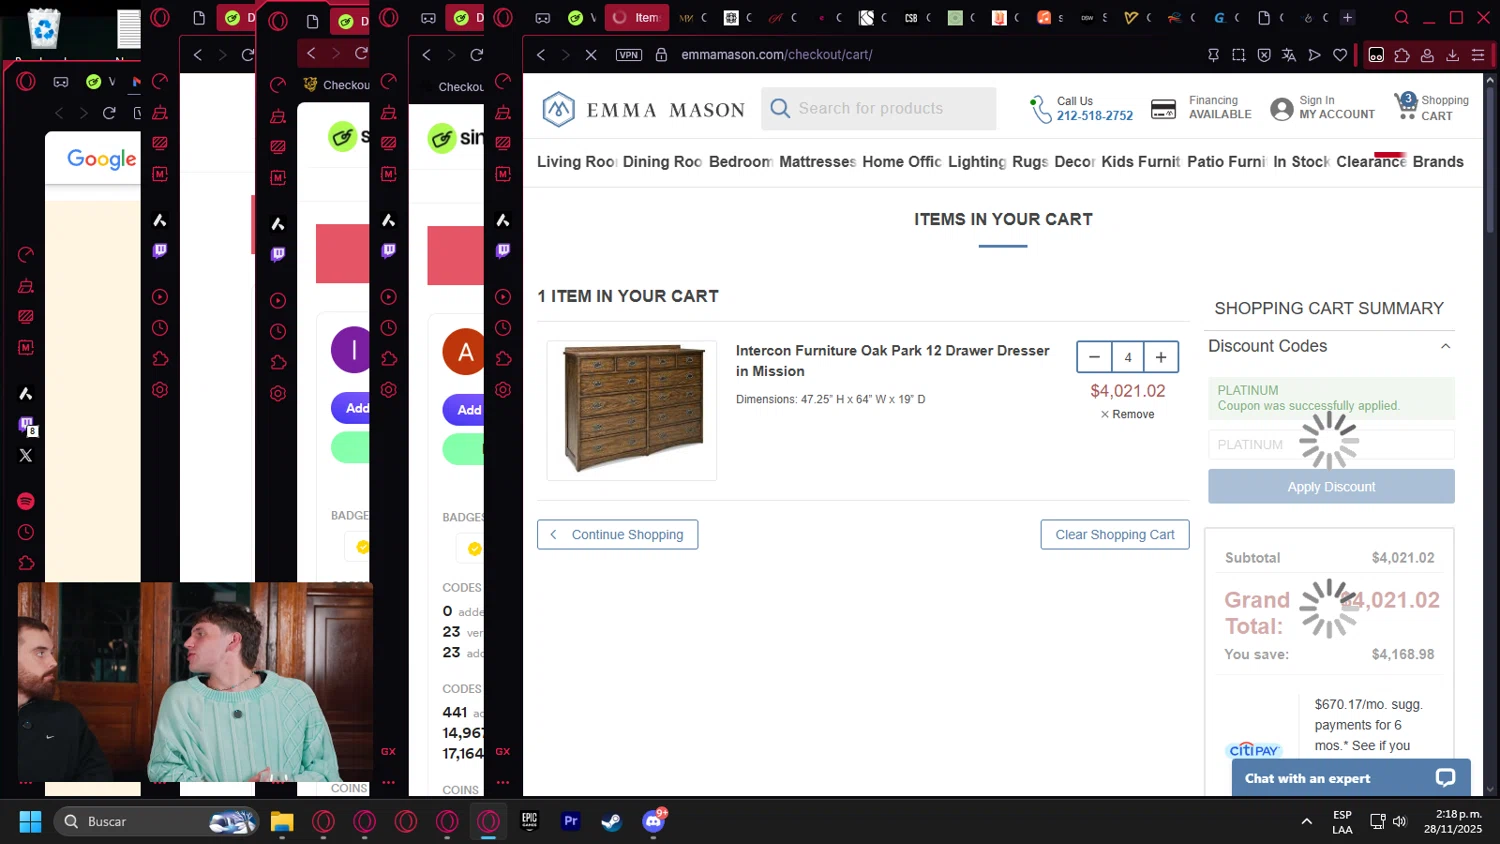The height and width of the screenshot is (844, 1500).
Task: Click the padlock site info icon
Action: 661,55
